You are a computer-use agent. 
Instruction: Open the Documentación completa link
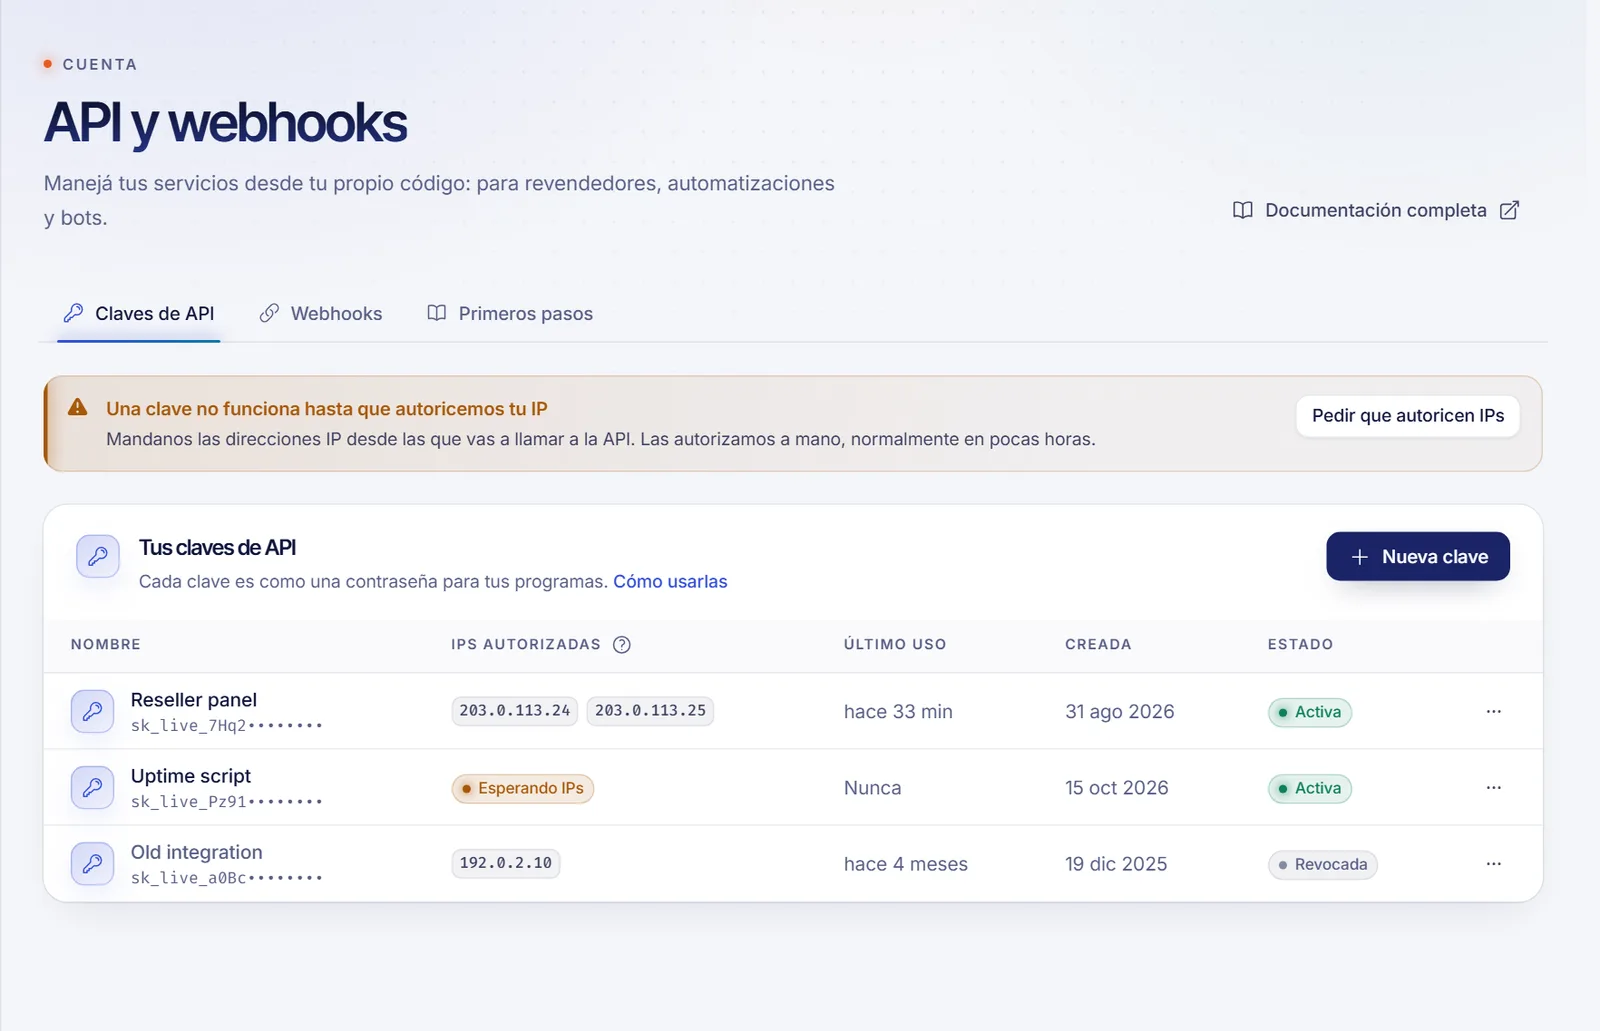coord(1376,210)
